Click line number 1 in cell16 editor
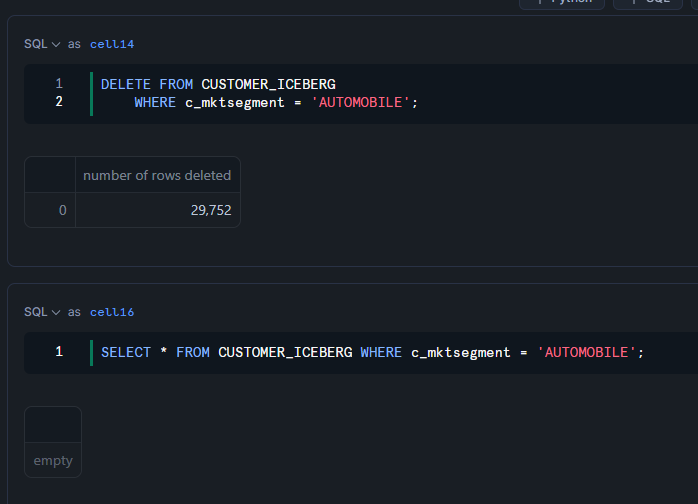This screenshot has height=504, width=698. 59,352
